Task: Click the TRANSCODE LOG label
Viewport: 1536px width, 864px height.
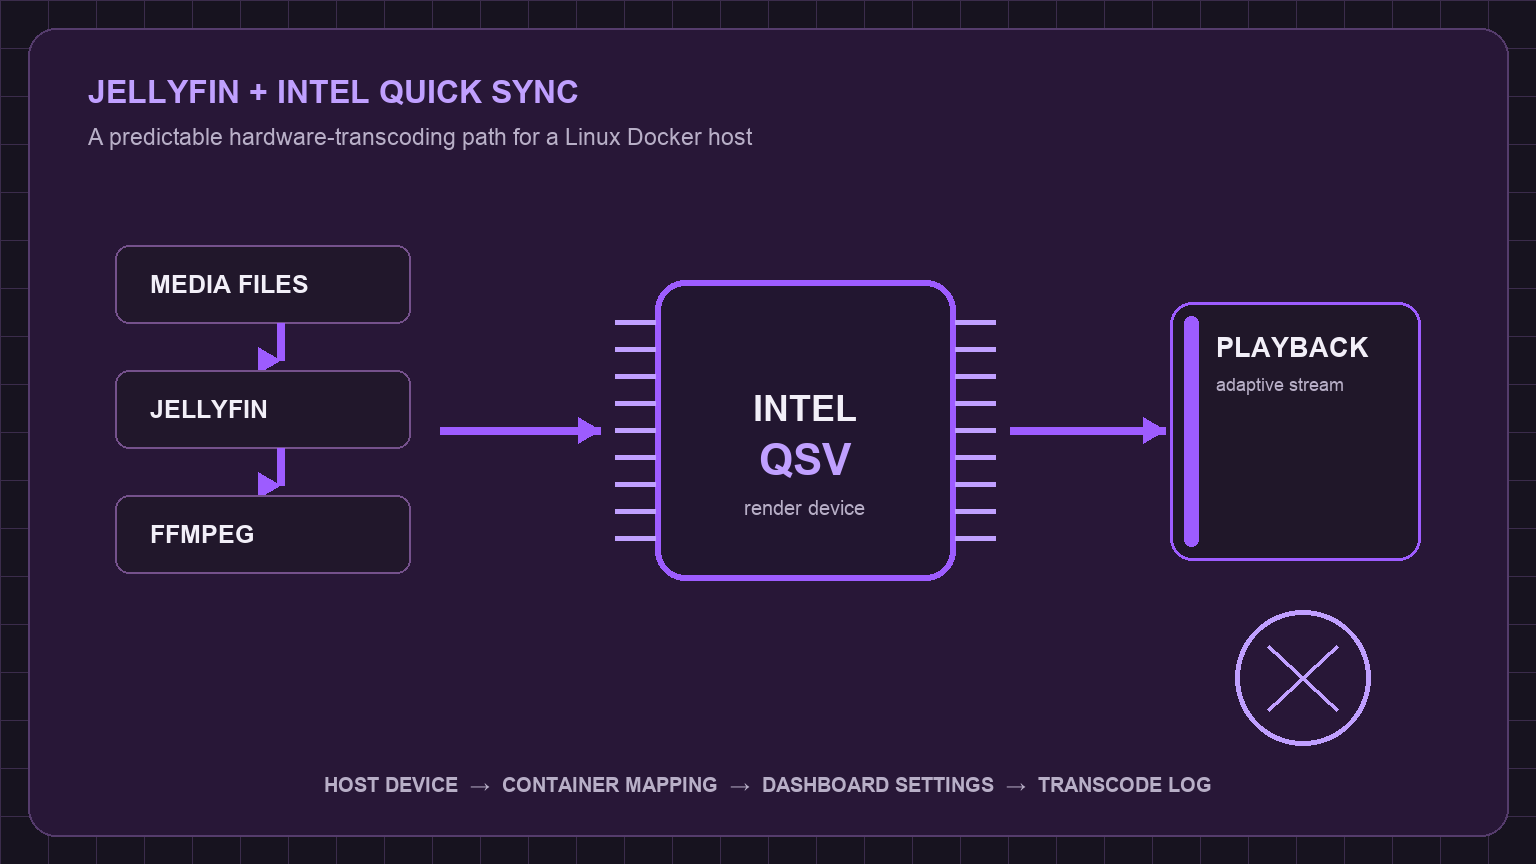Action: pyautogui.click(x=1124, y=785)
